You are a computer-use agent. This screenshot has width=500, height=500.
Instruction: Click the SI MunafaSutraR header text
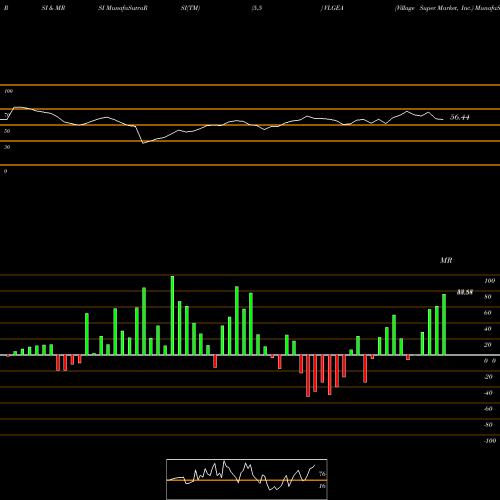tap(123, 8)
